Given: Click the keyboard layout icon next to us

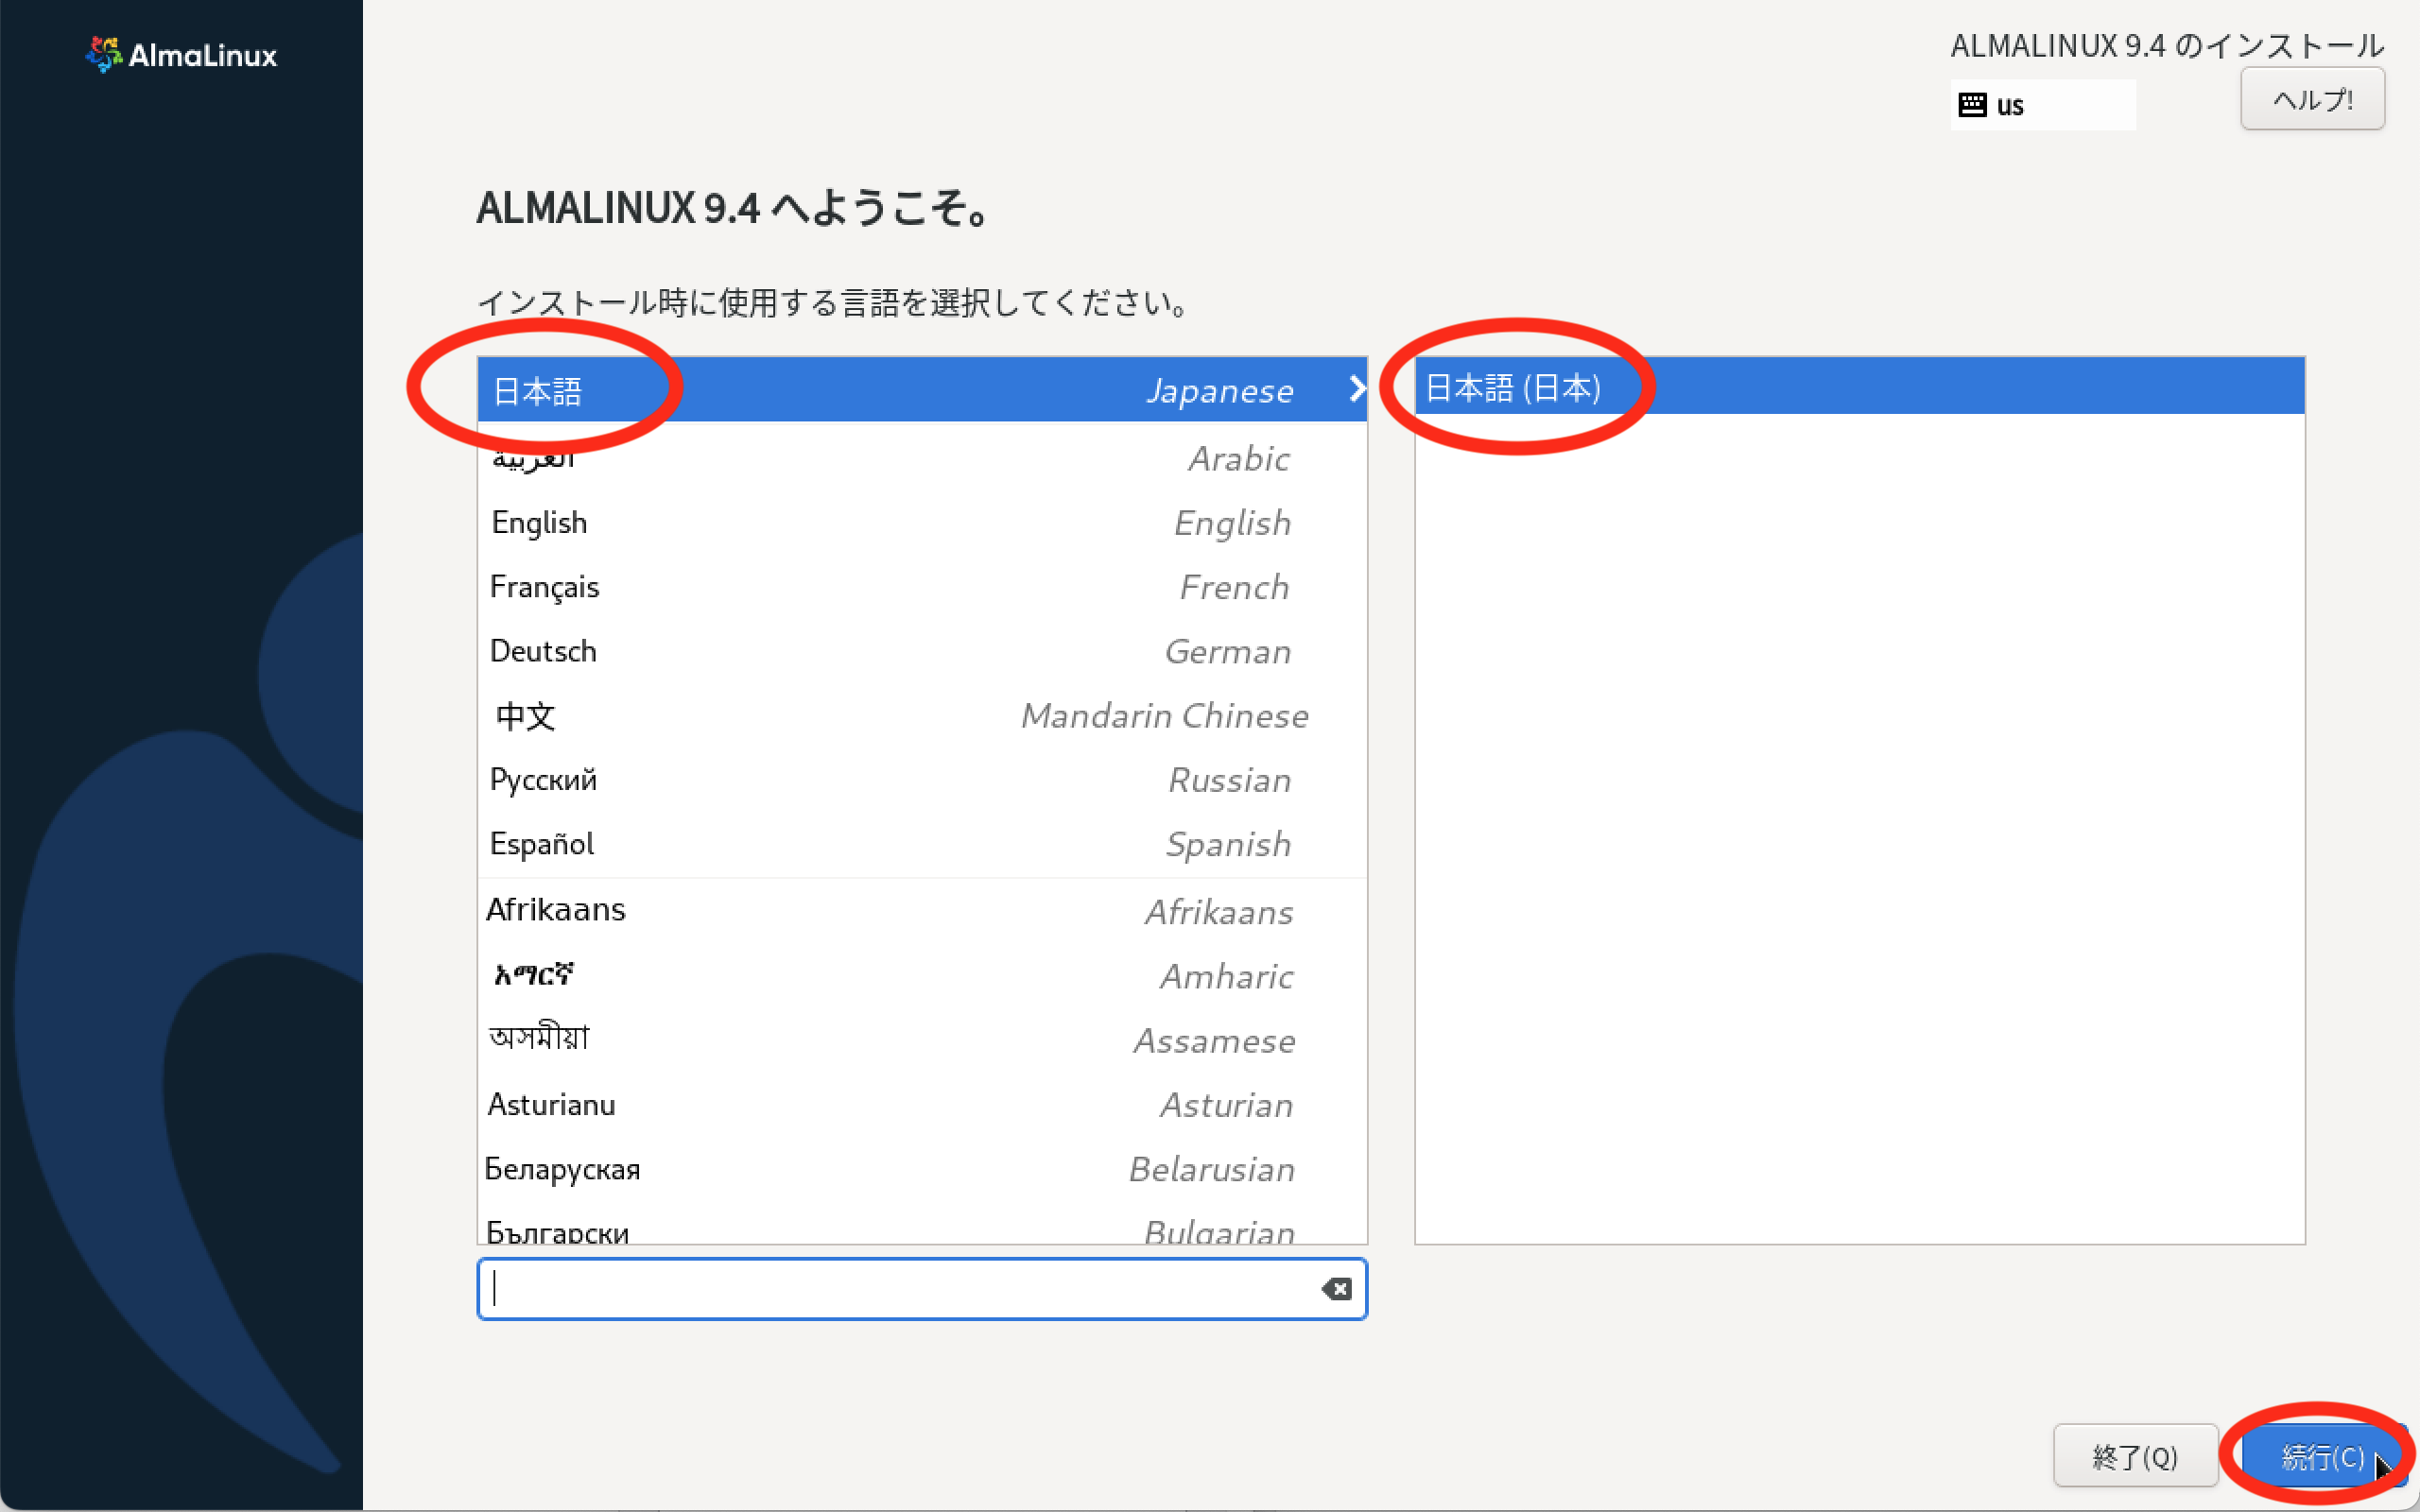Looking at the screenshot, I should [x=1971, y=105].
